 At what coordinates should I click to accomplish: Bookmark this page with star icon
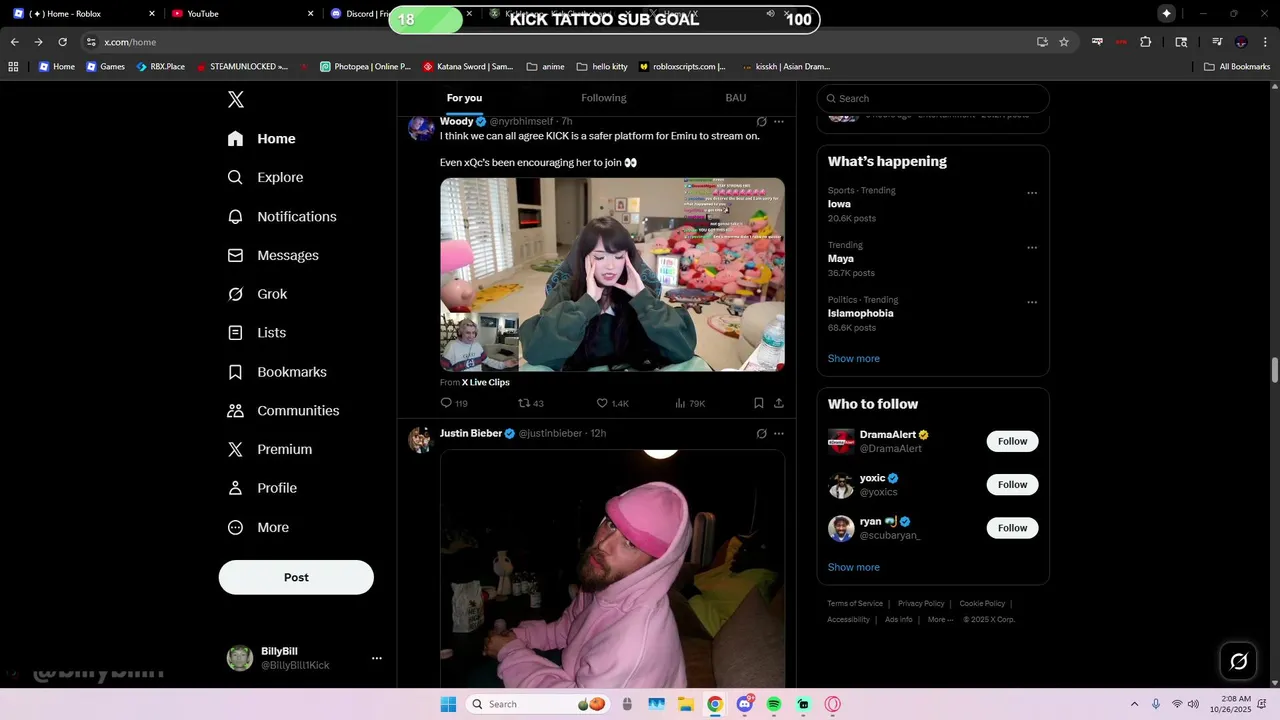pos(1064,42)
